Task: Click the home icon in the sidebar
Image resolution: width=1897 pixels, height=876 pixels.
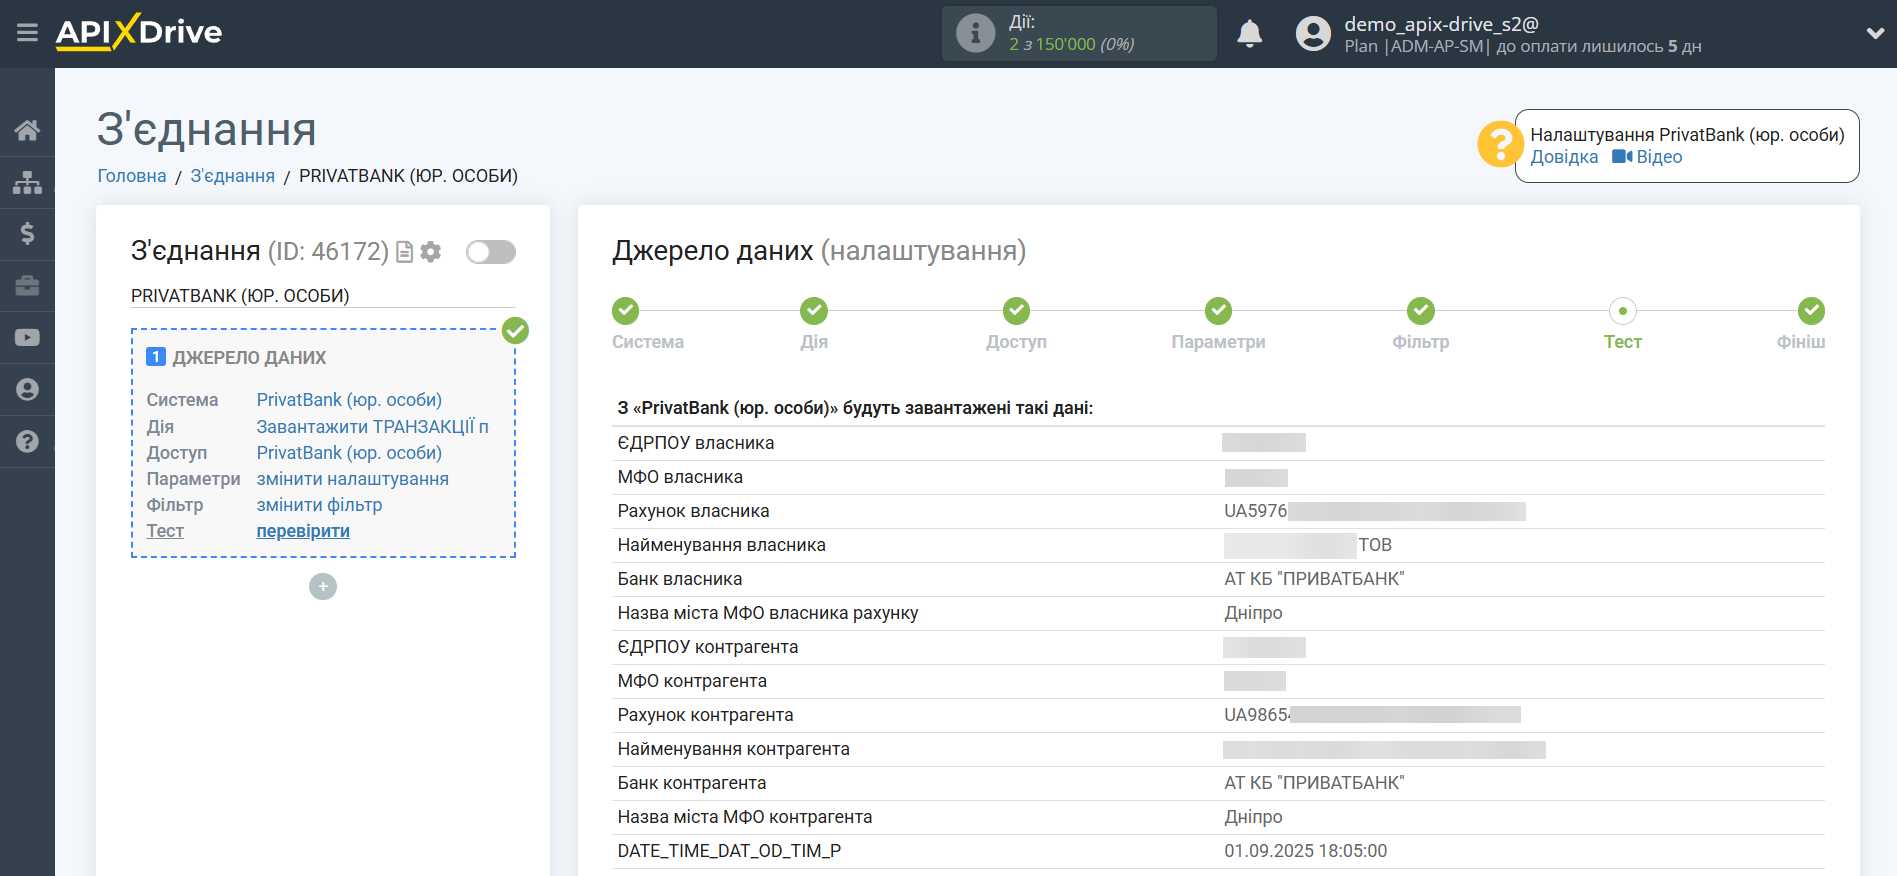Action: 27,130
